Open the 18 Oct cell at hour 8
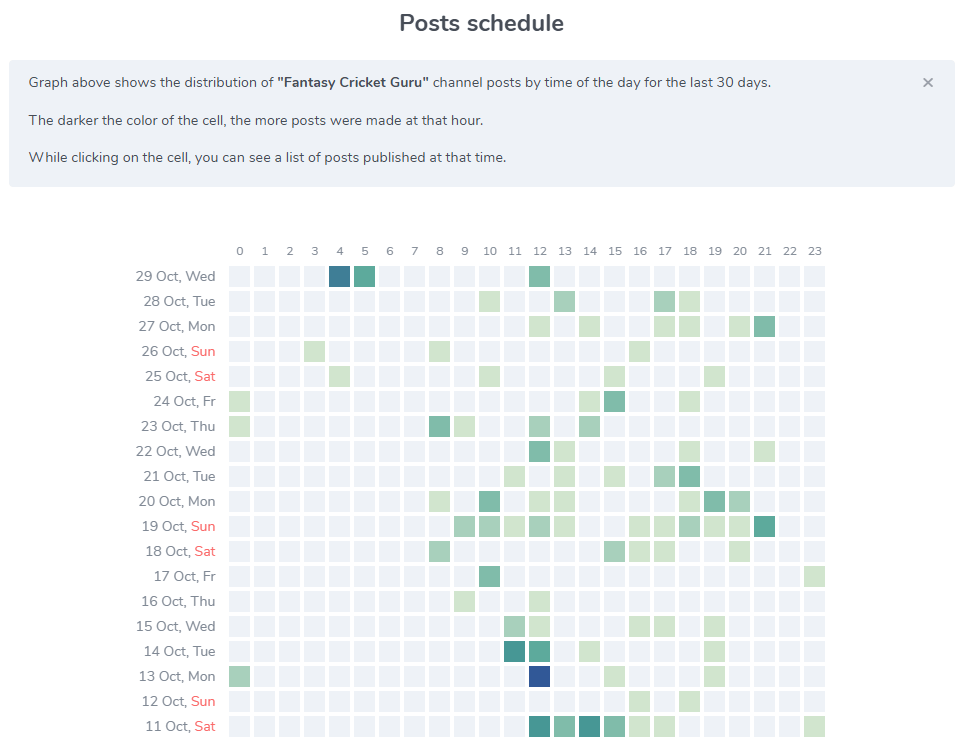 tap(440, 552)
